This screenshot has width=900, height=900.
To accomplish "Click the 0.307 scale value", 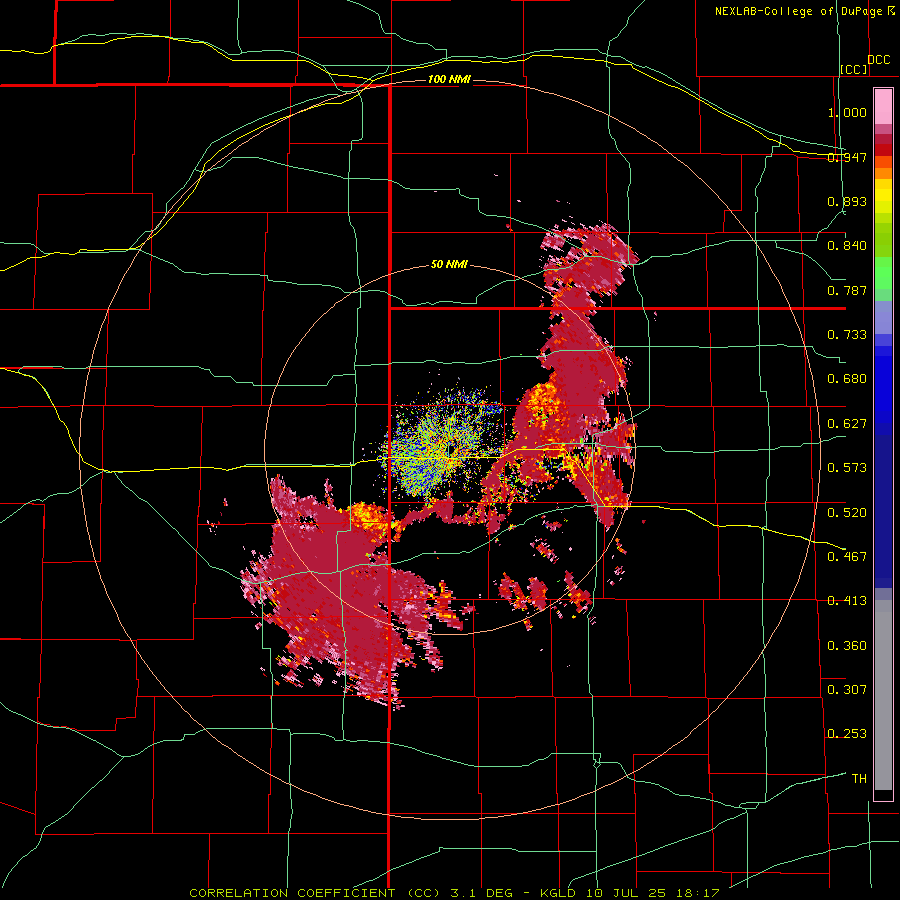I will [x=847, y=689].
